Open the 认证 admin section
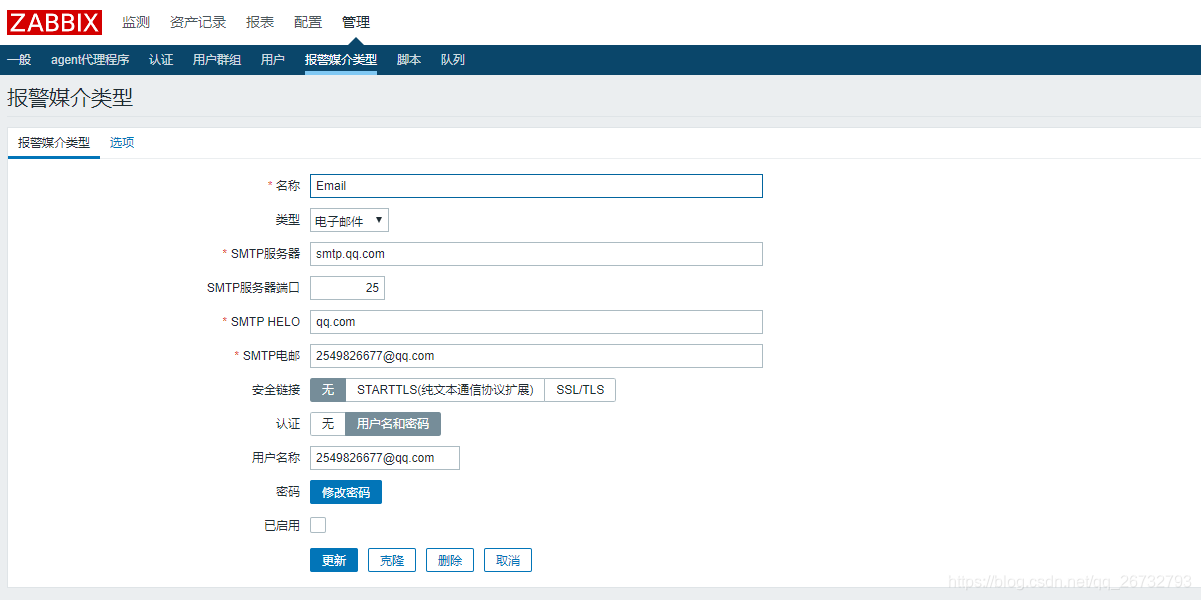The width and height of the screenshot is (1201, 600). click(x=161, y=59)
